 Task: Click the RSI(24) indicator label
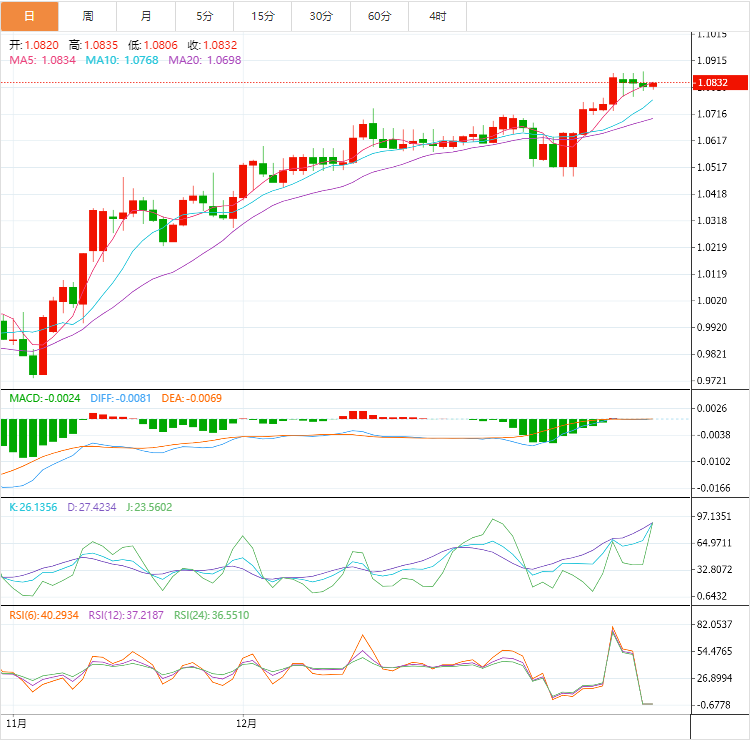tap(211, 615)
